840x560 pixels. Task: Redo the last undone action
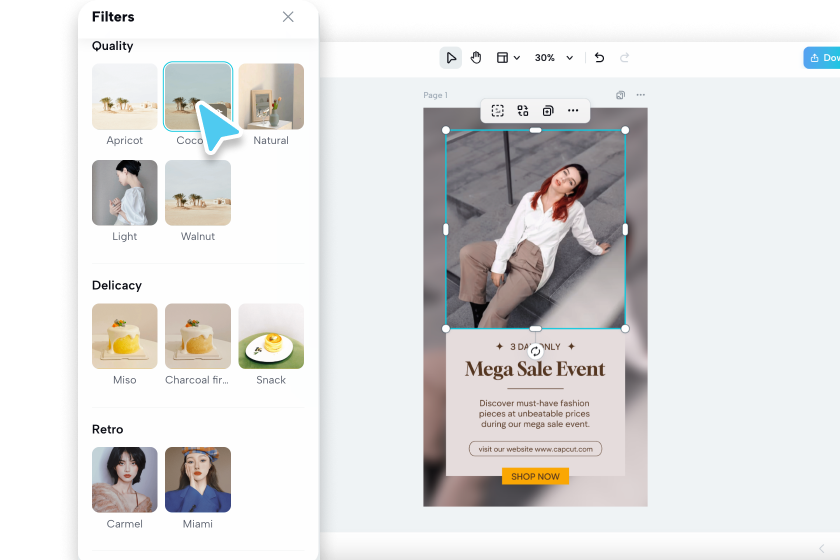tap(624, 57)
